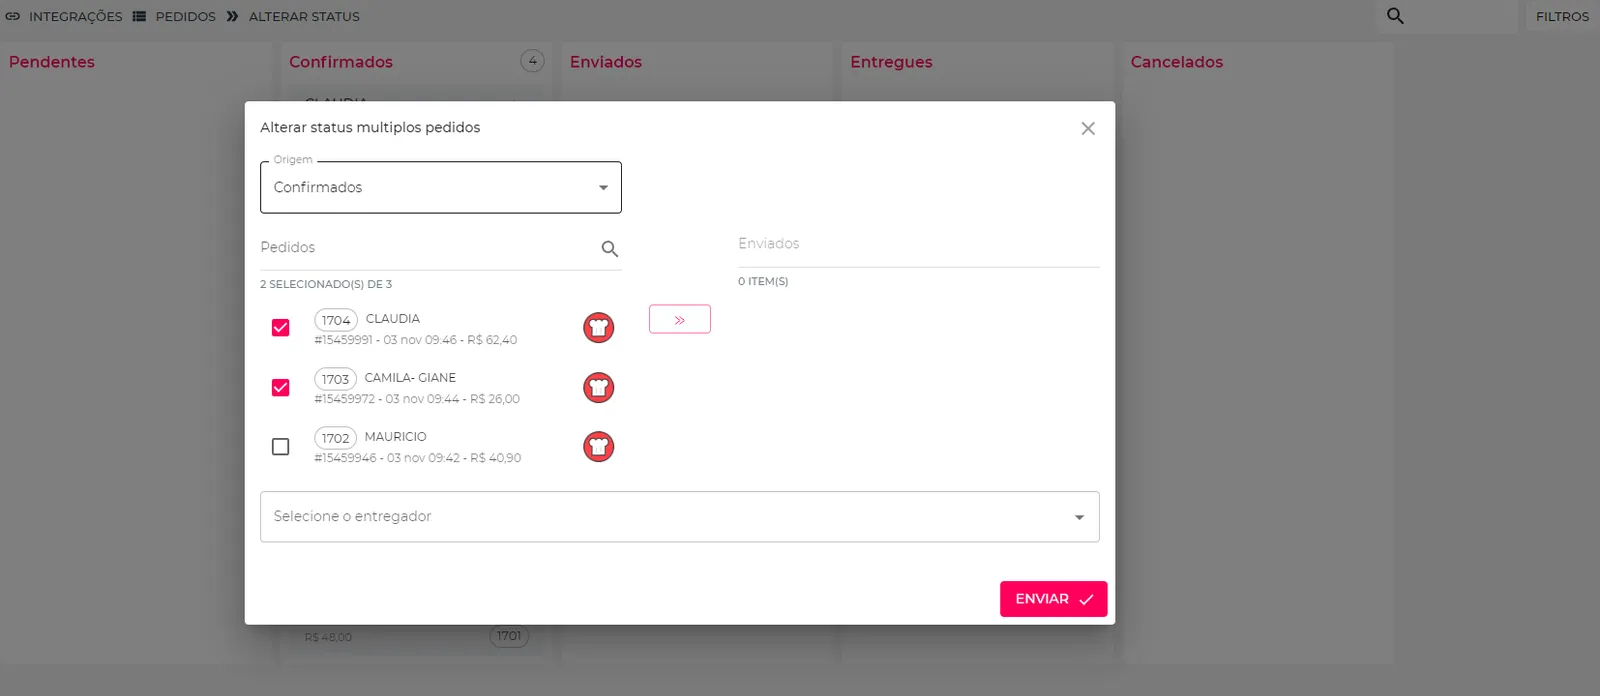Focus the Enviados destination search field
The image size is (1600, 696).
919,244
